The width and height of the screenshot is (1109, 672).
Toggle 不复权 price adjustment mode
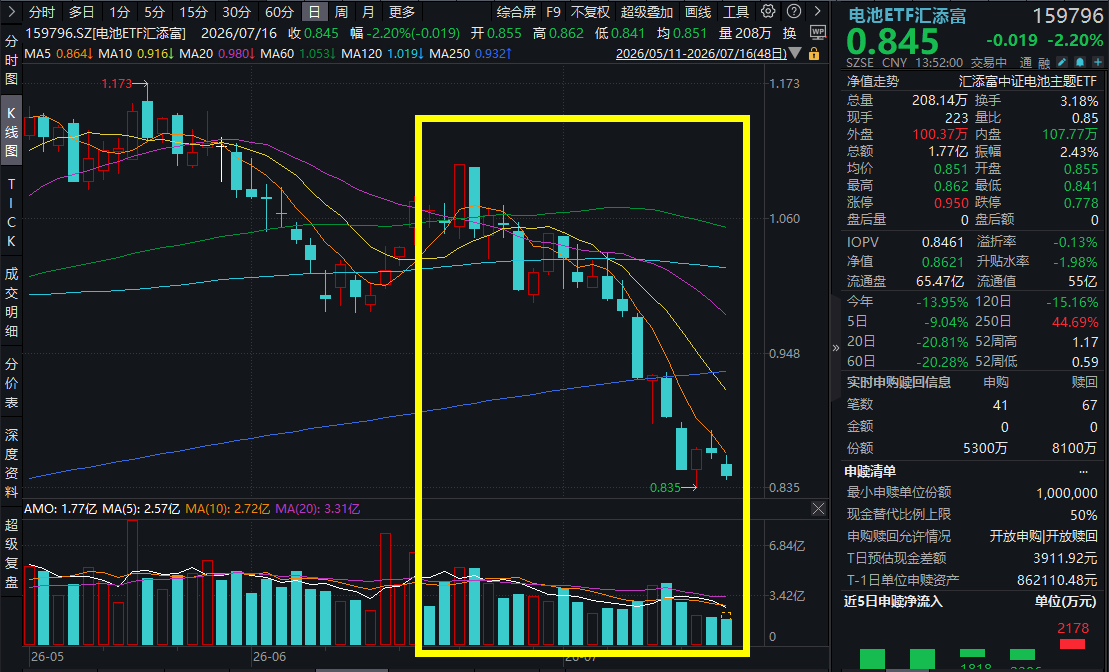coord(590,12)
